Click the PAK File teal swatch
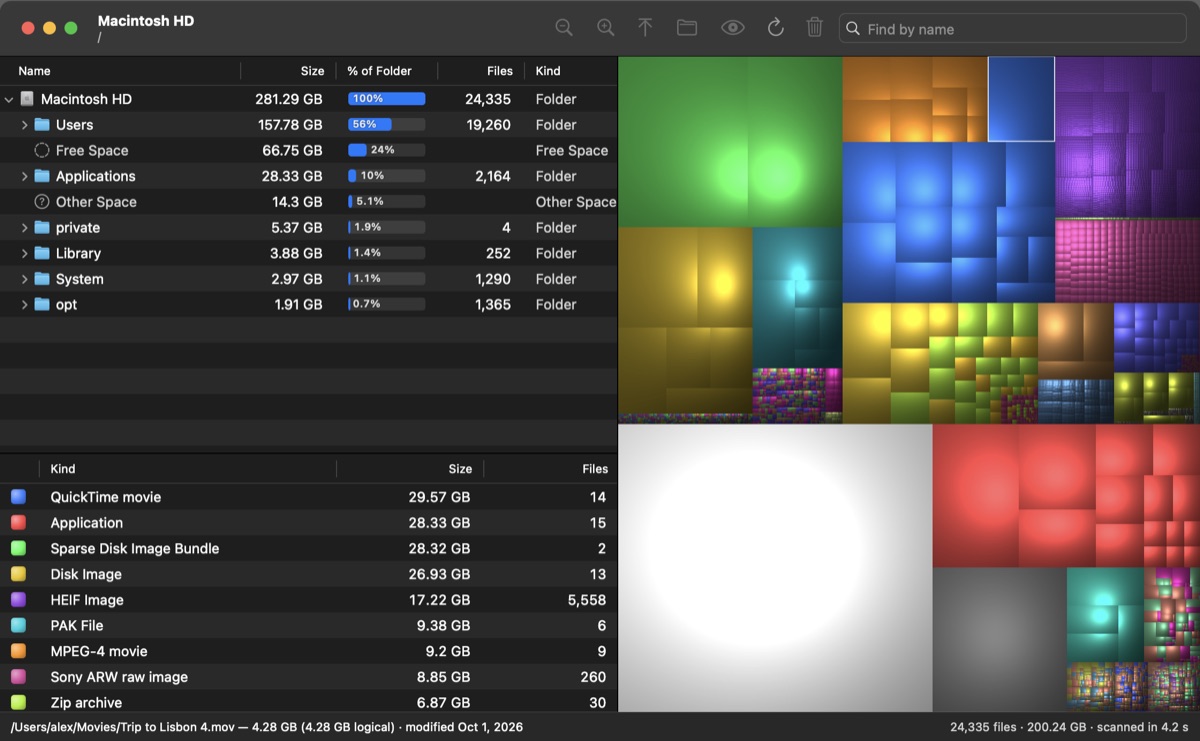This screenshot has height=741, width=1200. click(18, 625)
